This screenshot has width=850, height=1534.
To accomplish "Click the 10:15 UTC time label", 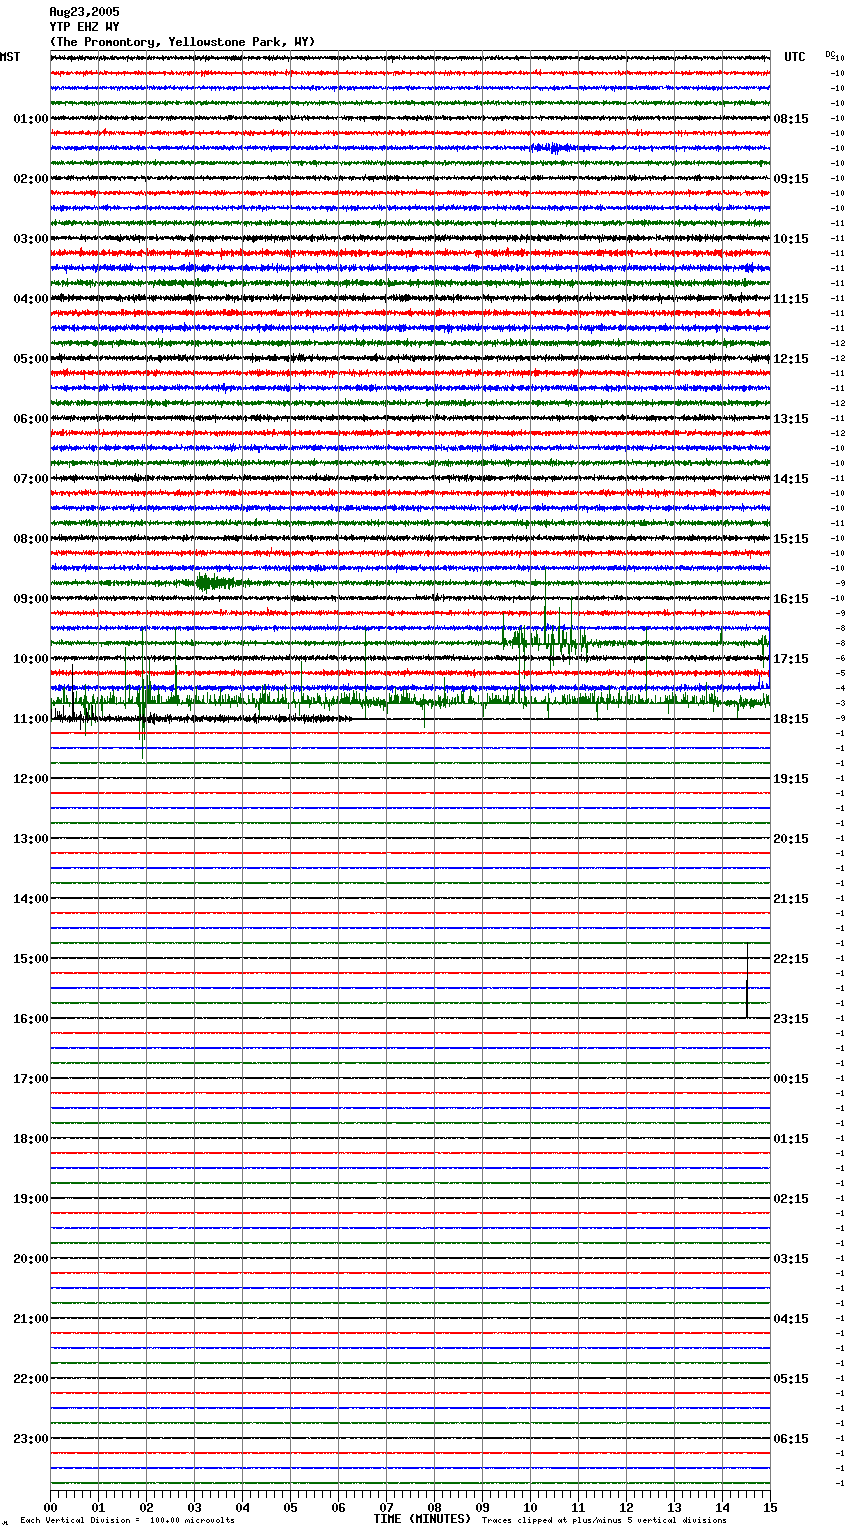I will tap(791, 239).
